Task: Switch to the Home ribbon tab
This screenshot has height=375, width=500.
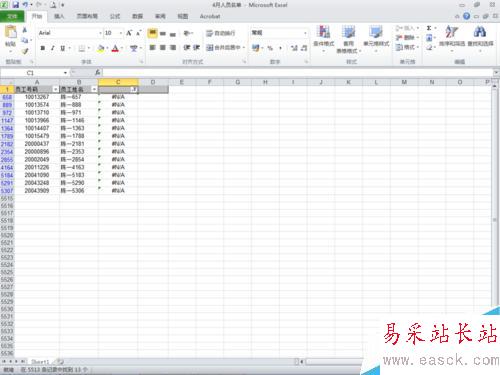Action: 37,16
